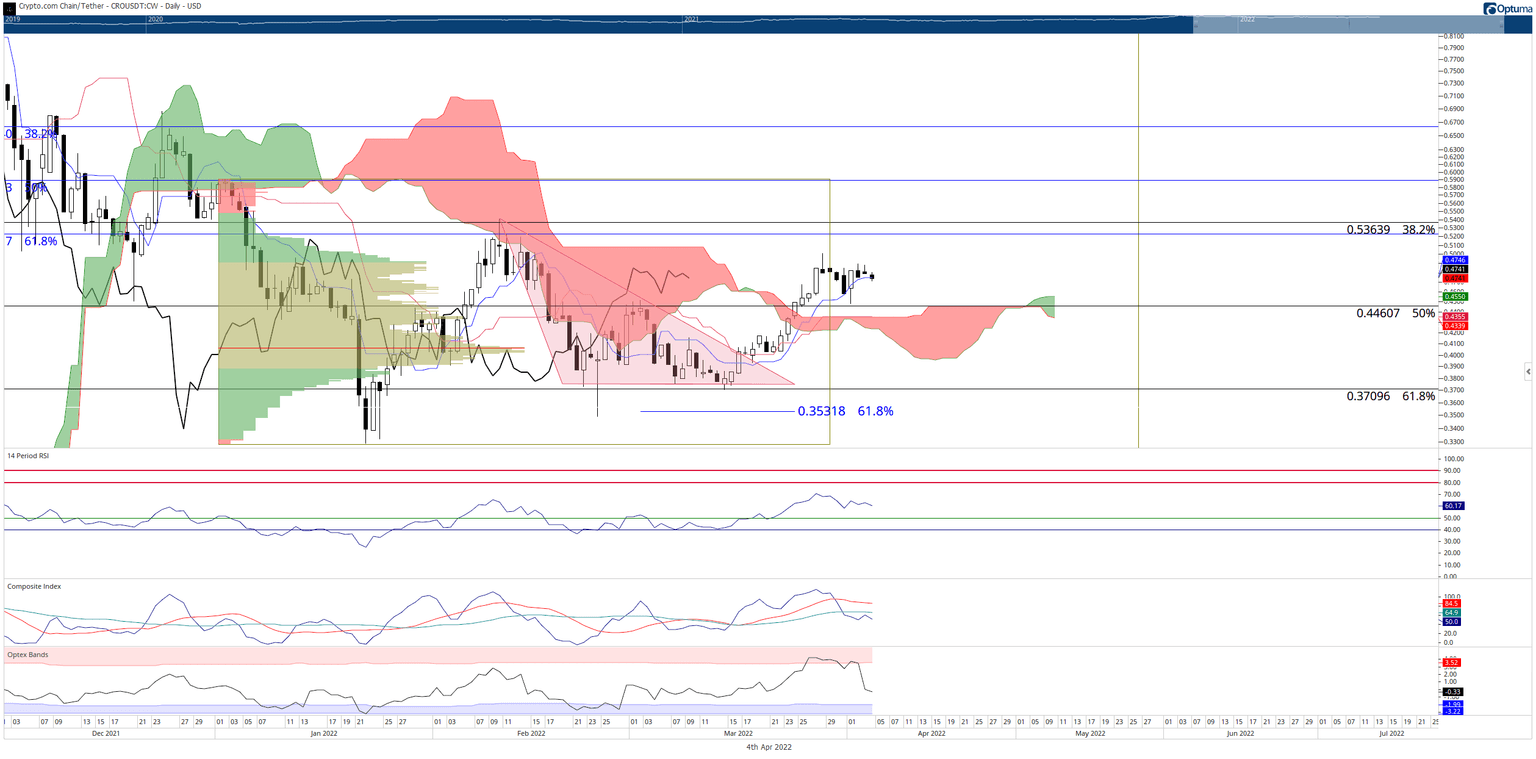Click the Mar 2022 month label
The width and height of the screenshot is (1536, 759).
tap(736, 733)
